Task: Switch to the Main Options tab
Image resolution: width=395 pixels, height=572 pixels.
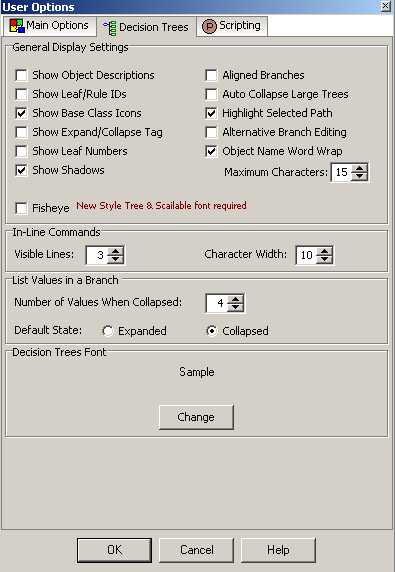Action: click(49, 26)
